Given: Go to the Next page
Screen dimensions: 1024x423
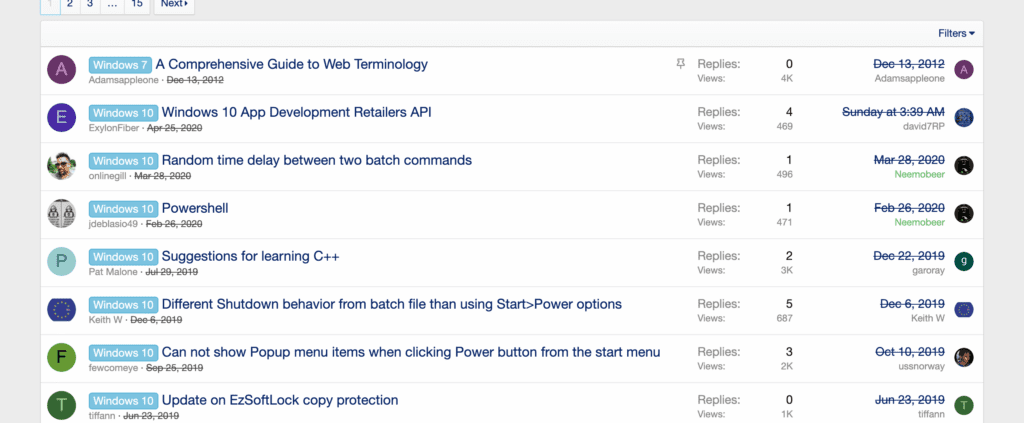Looking at the screenshot, I should pos(174,4).
